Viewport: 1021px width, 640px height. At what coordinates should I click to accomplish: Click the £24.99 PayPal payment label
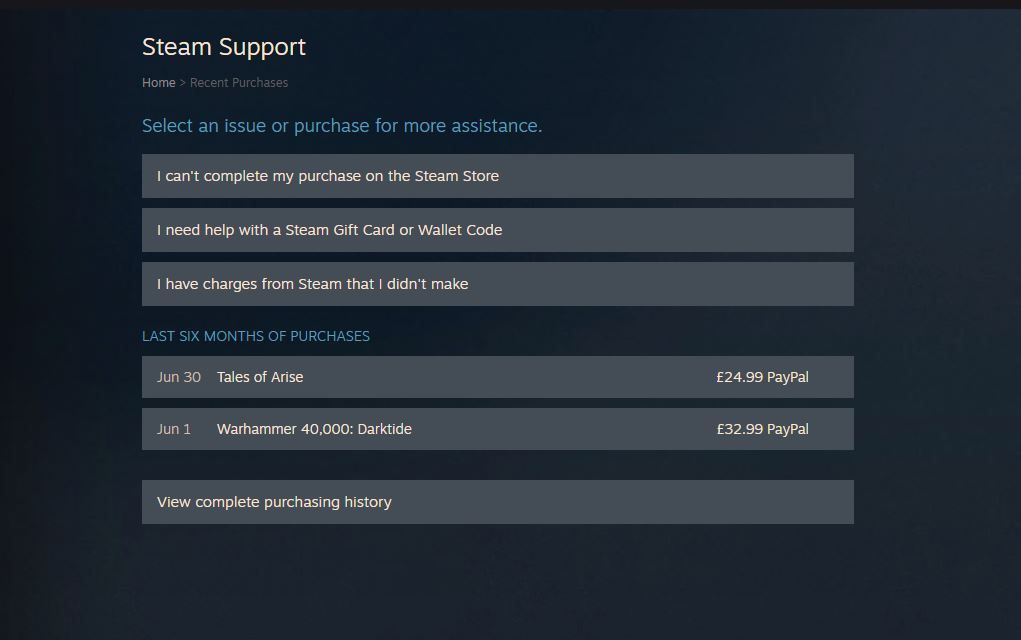point(762,377)
